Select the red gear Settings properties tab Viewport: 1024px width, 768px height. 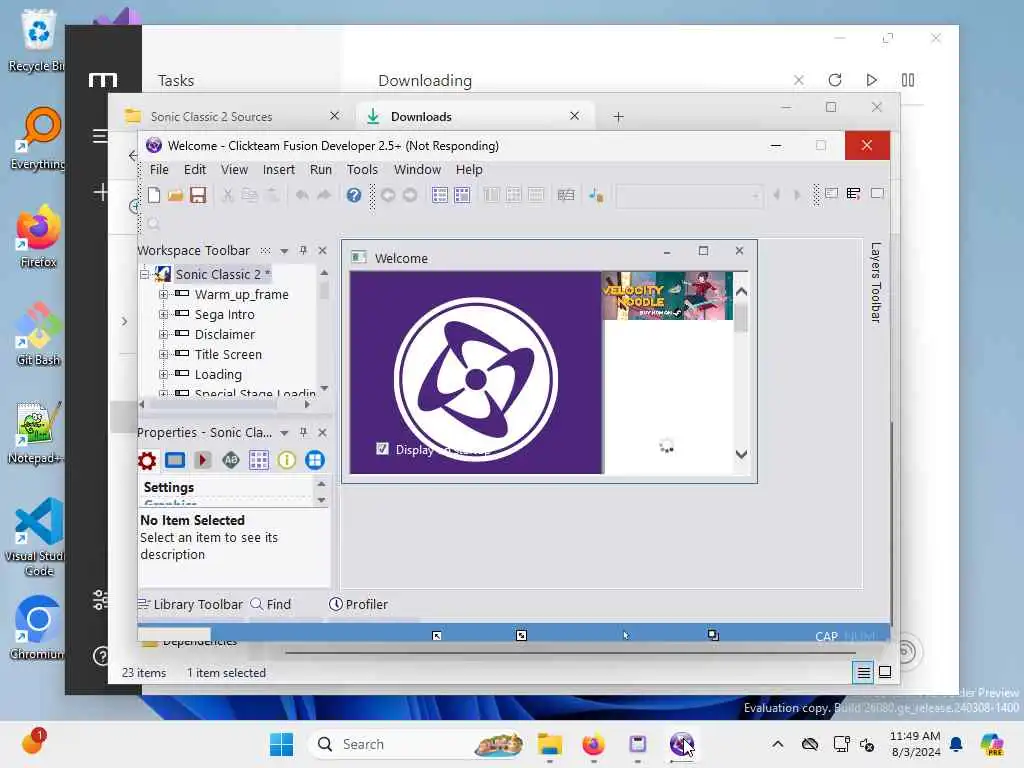click(147, 460)
